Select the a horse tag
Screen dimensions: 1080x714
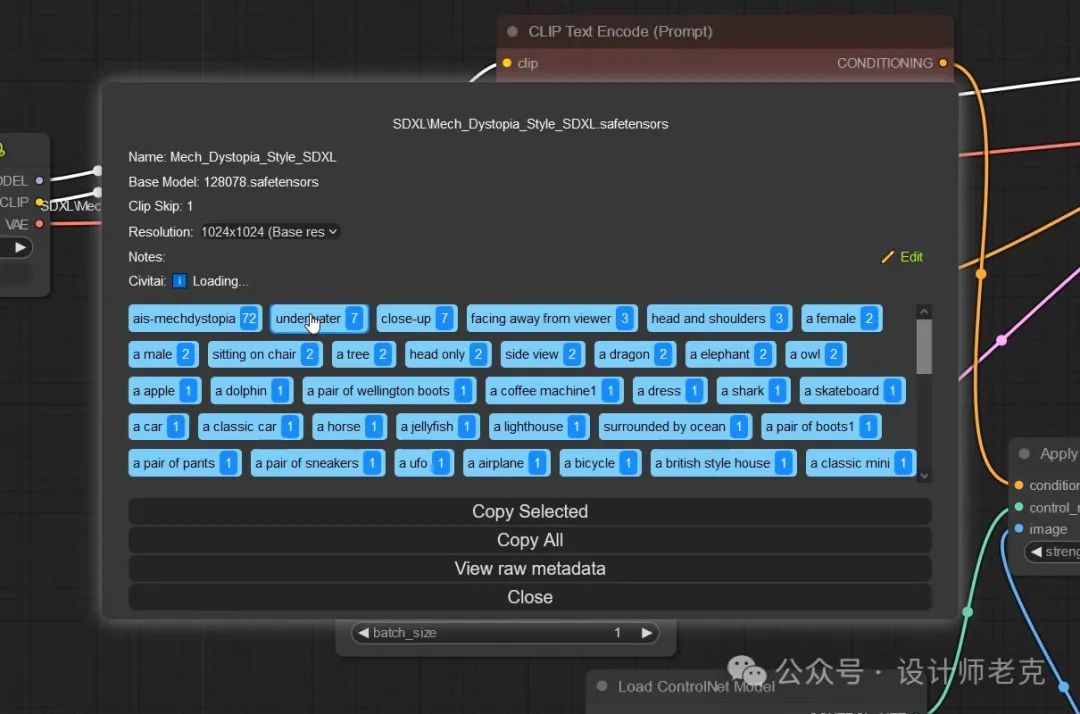pyautogui.click(x=349, y=426)
